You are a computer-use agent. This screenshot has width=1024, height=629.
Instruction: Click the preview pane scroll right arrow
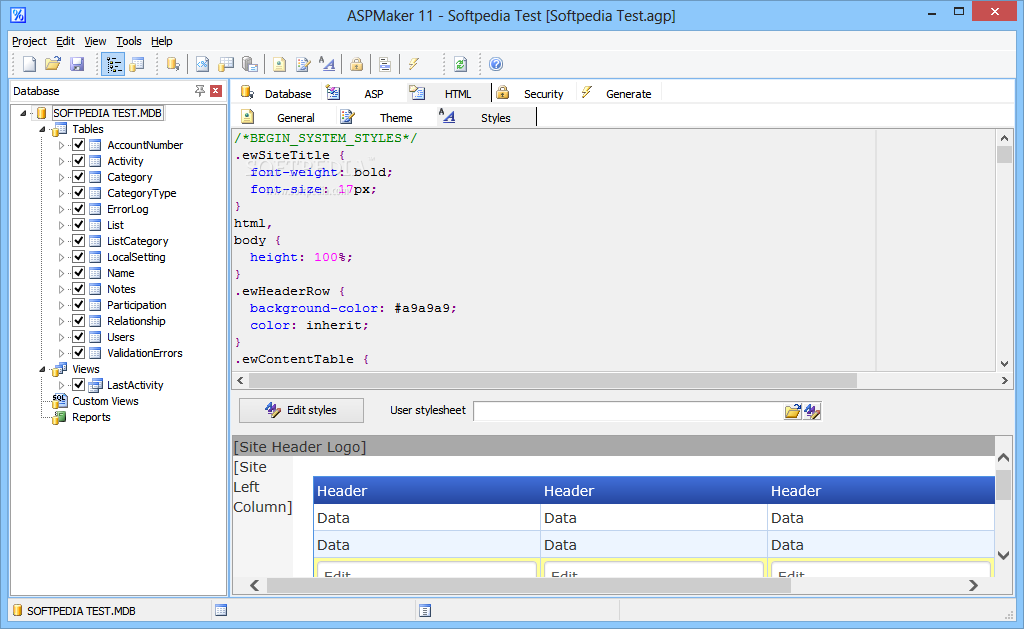[973, 586]
